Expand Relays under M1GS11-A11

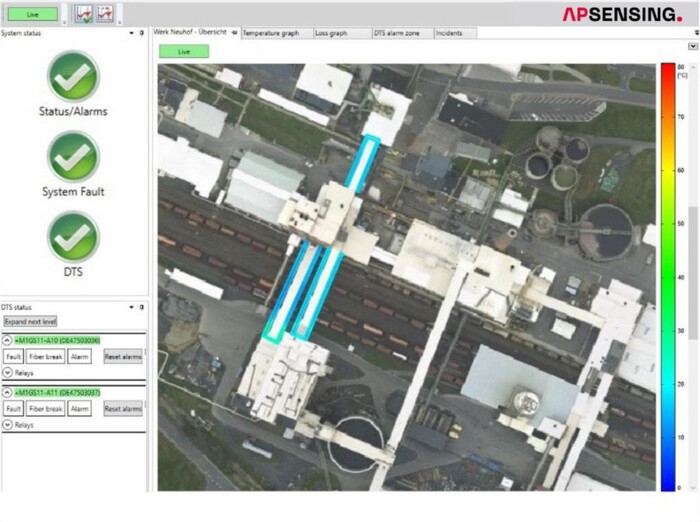(x=8, y=424)
